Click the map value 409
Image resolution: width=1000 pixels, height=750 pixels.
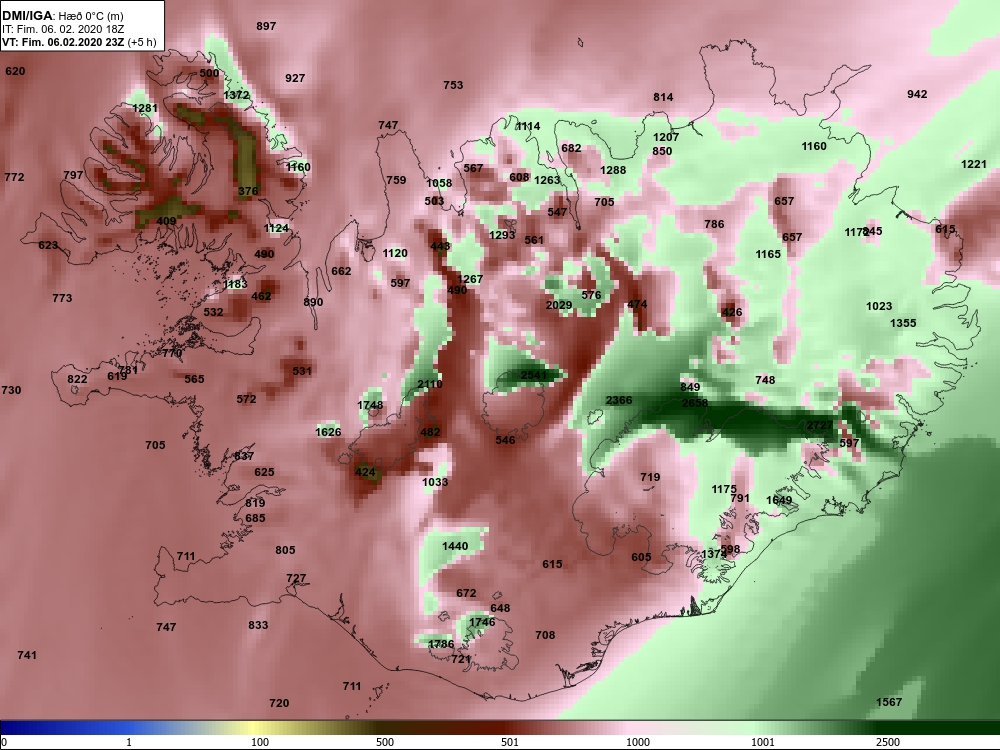[x=166, y=221]
